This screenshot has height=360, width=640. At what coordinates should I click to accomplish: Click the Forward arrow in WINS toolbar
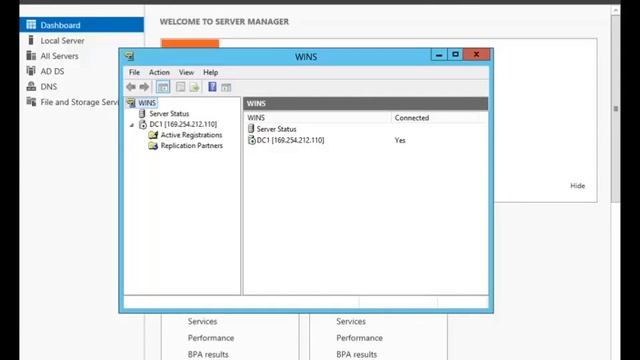coord(144,87)
